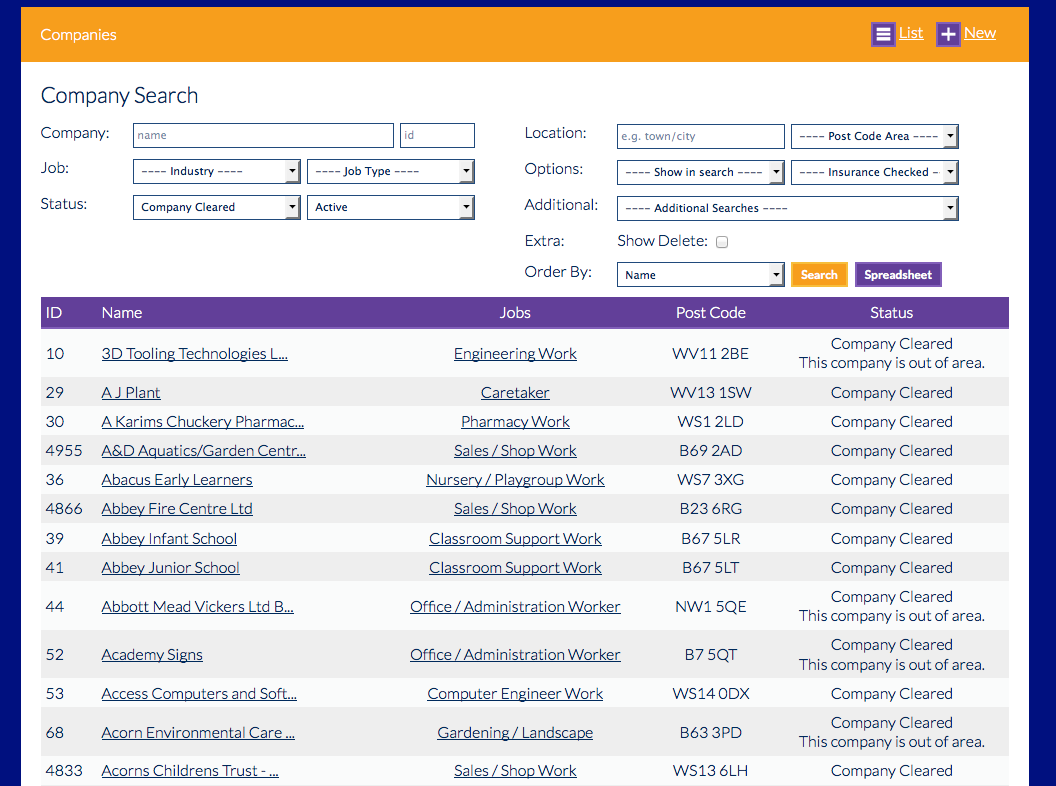Select post code B7 5QT
The image size is (1056, 786).
711,655
